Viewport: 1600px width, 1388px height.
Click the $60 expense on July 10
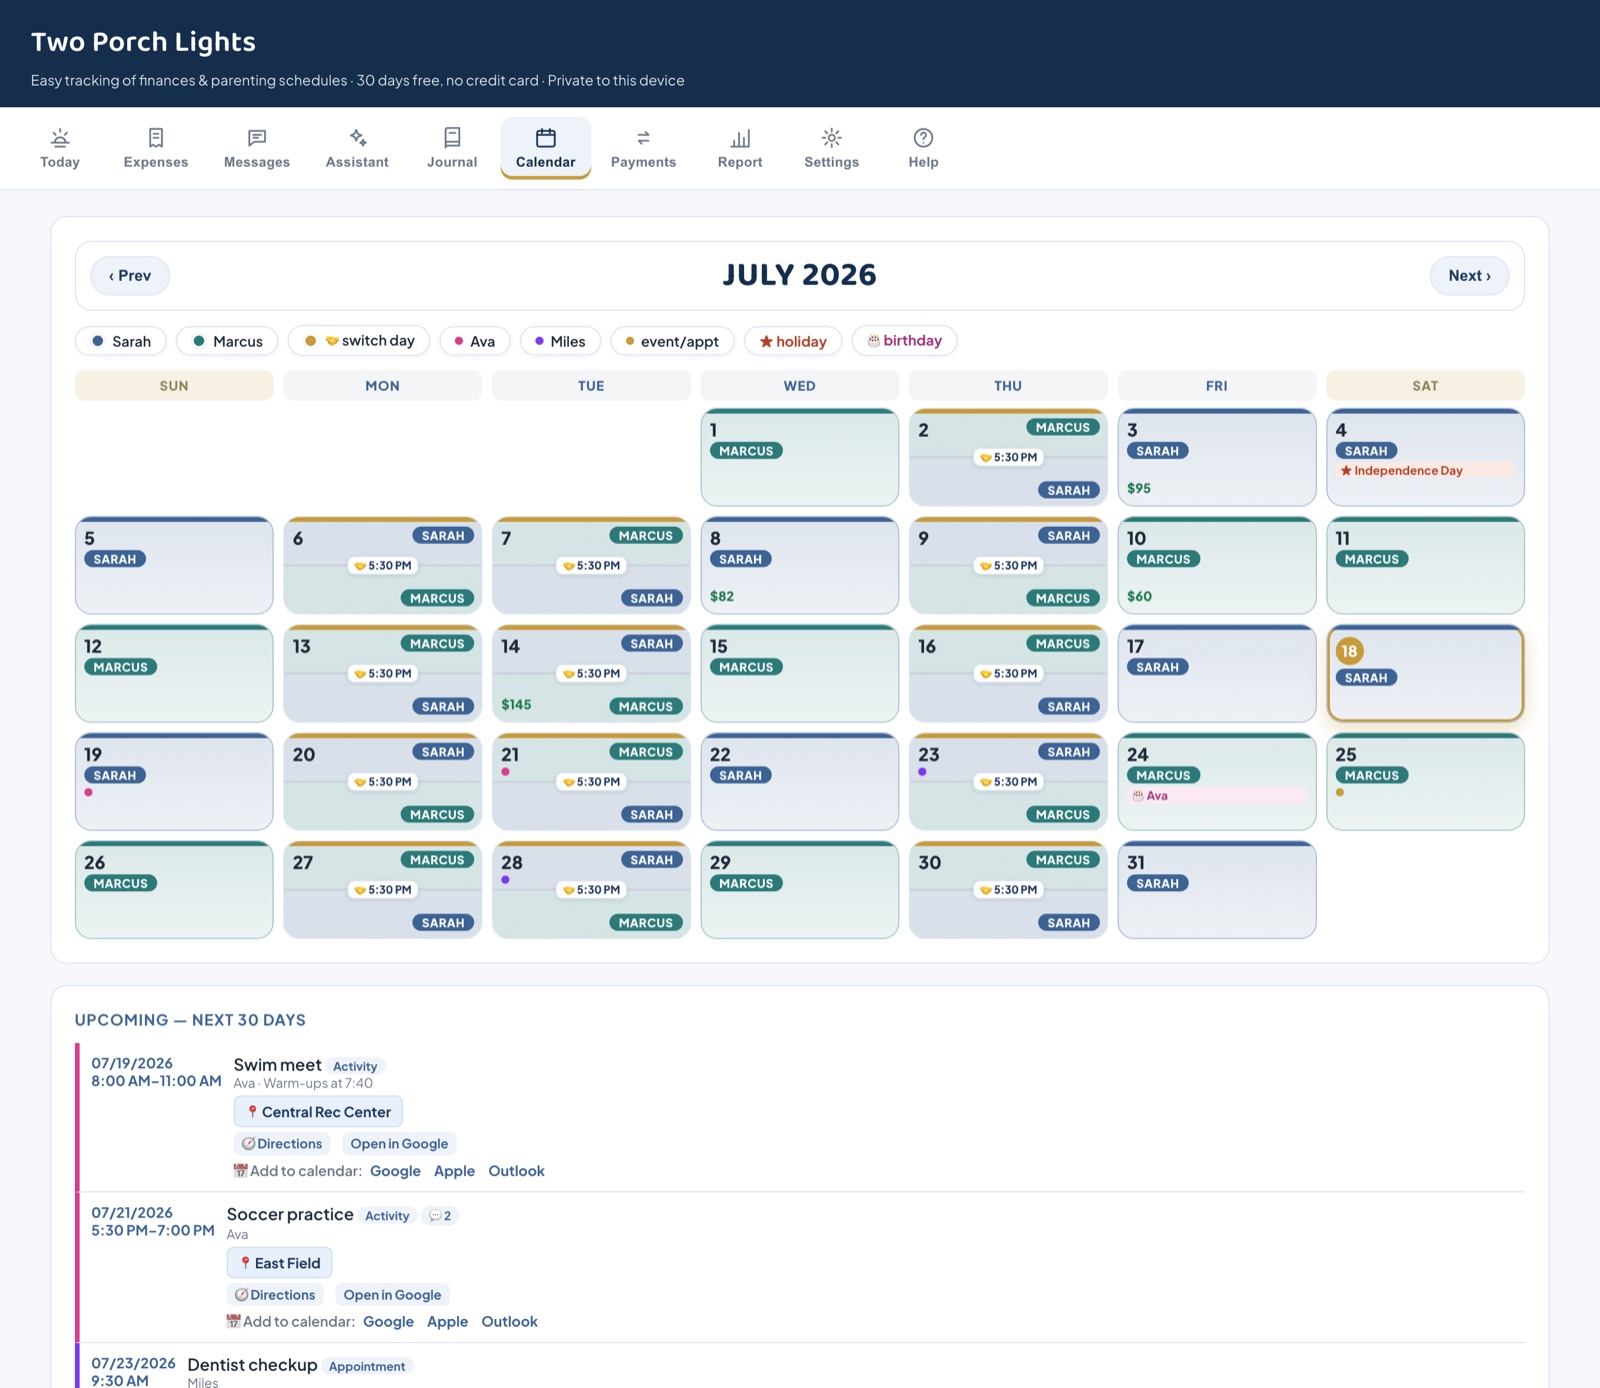[1139, 596]
